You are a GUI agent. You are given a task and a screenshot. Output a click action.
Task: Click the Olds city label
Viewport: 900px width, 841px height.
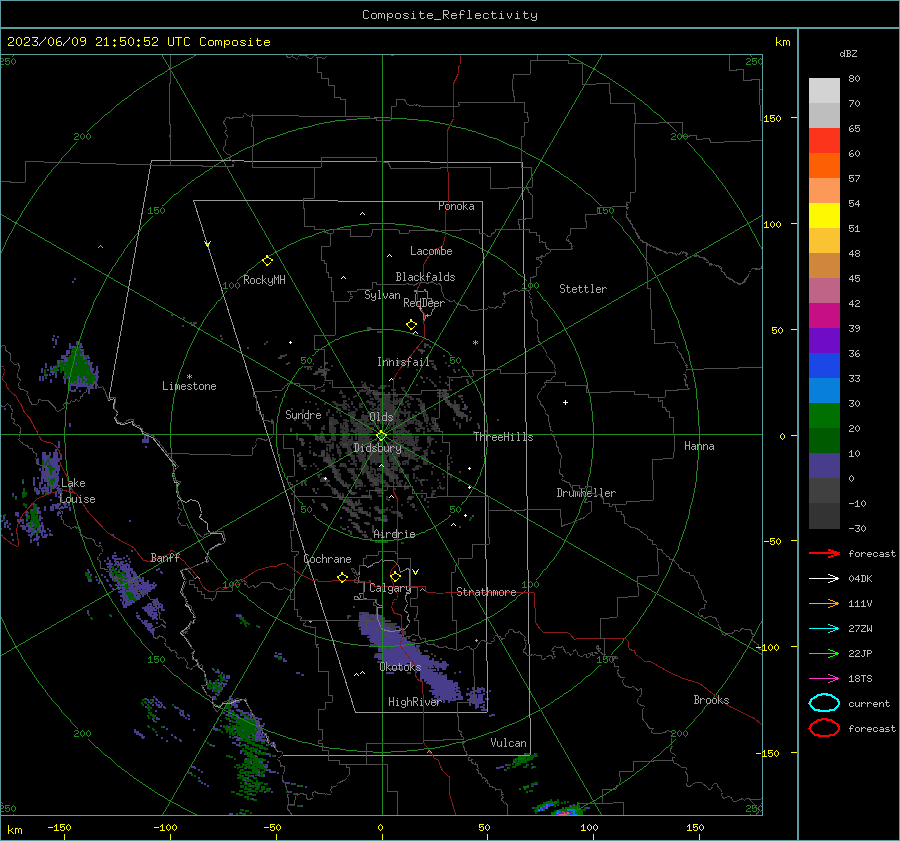381,417
